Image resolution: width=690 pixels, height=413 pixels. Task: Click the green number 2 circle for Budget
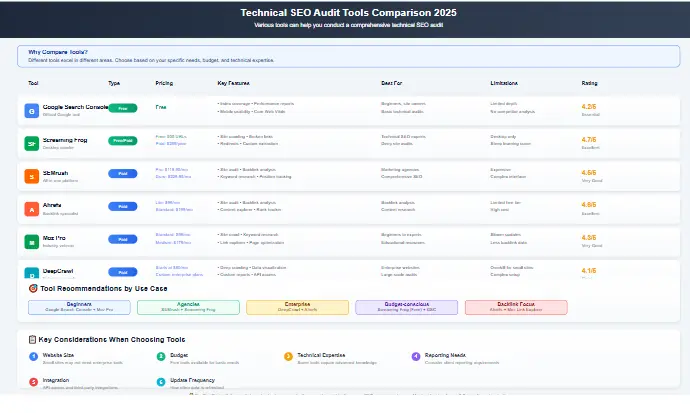coord(161,356)
